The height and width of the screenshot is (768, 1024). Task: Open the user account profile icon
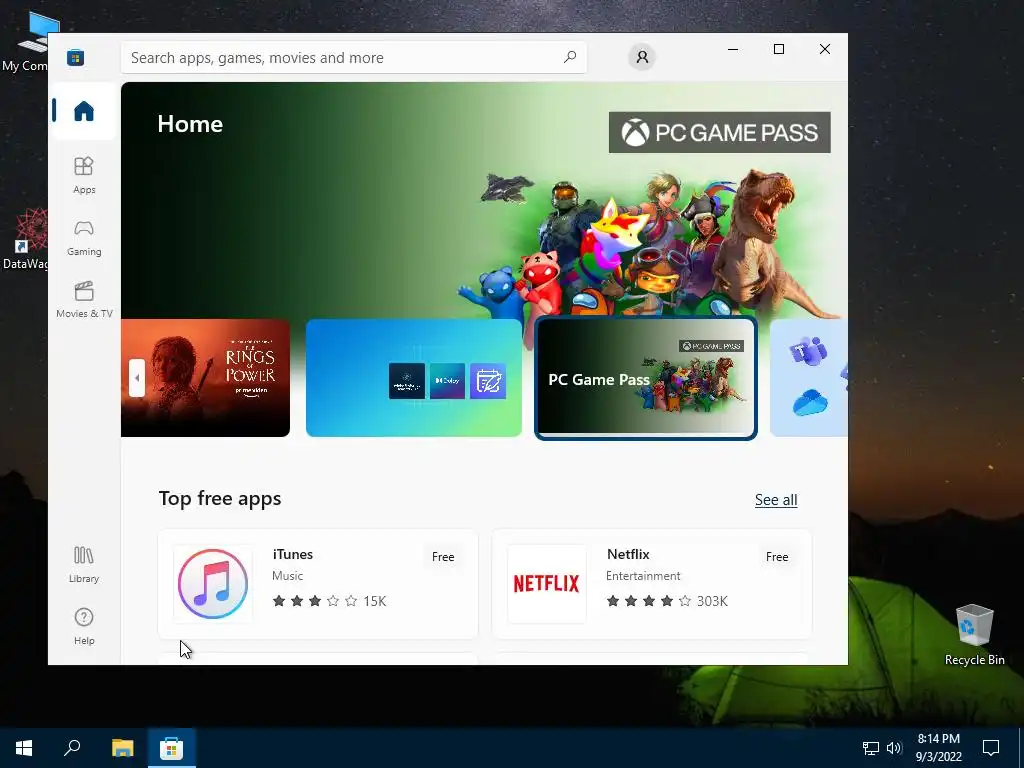click(642, 57)
